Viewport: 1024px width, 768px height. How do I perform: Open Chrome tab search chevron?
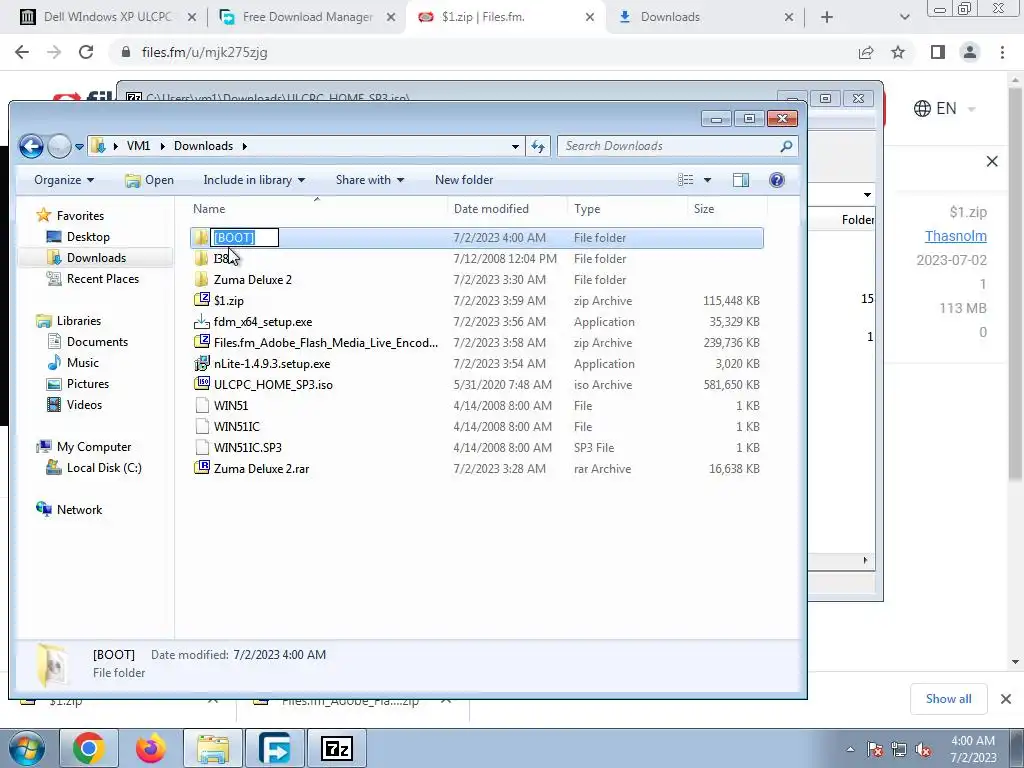pos(904,17)
